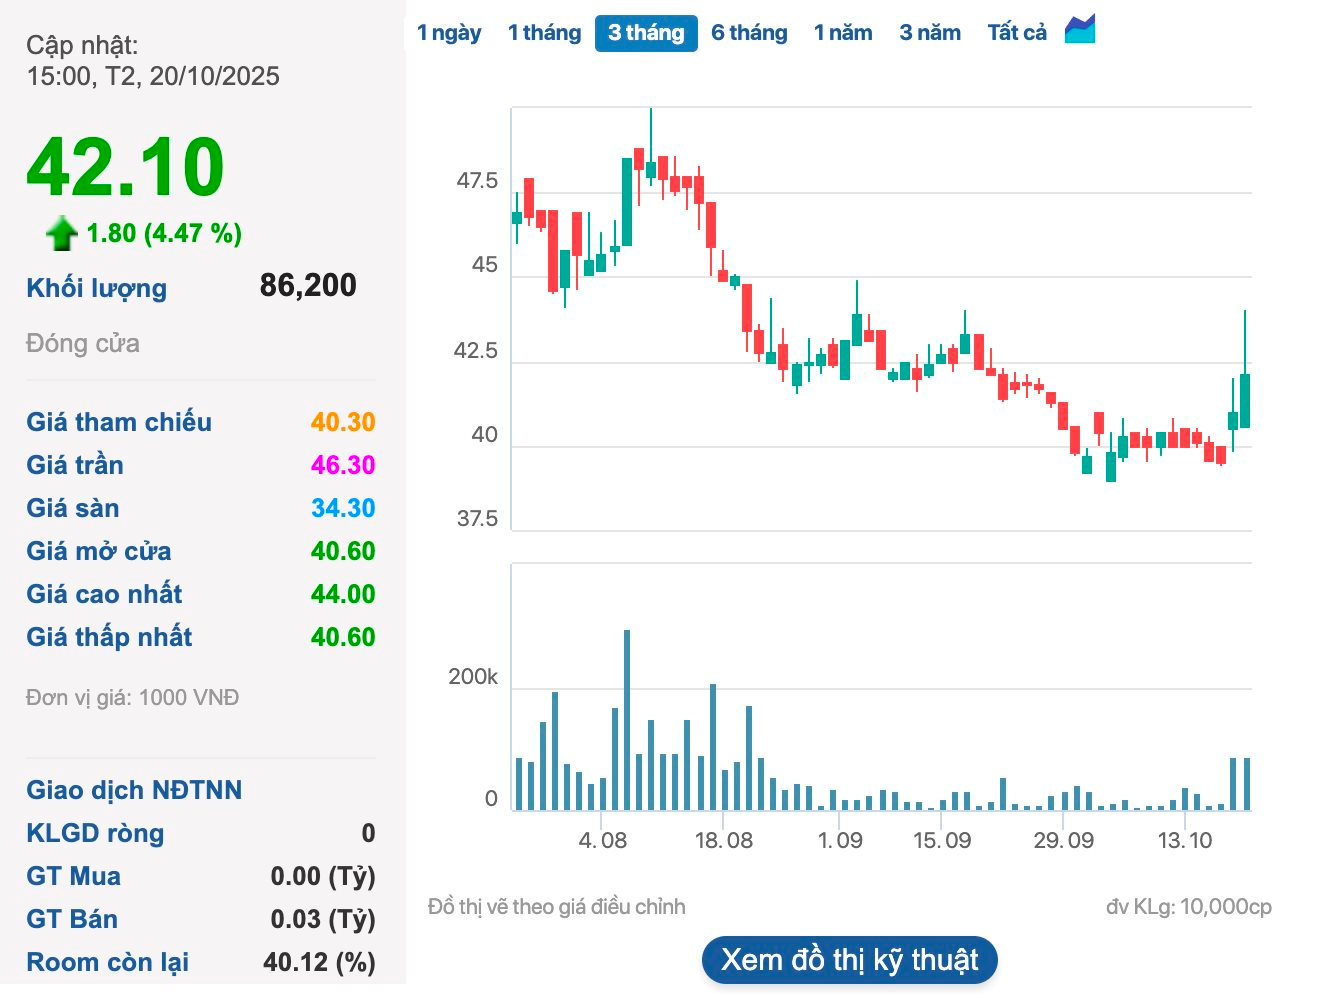Image resolution: width=1326 pixels, height=996 pixels.
Task: Click the tallest volume bar in chart
Action: point(627,720)
